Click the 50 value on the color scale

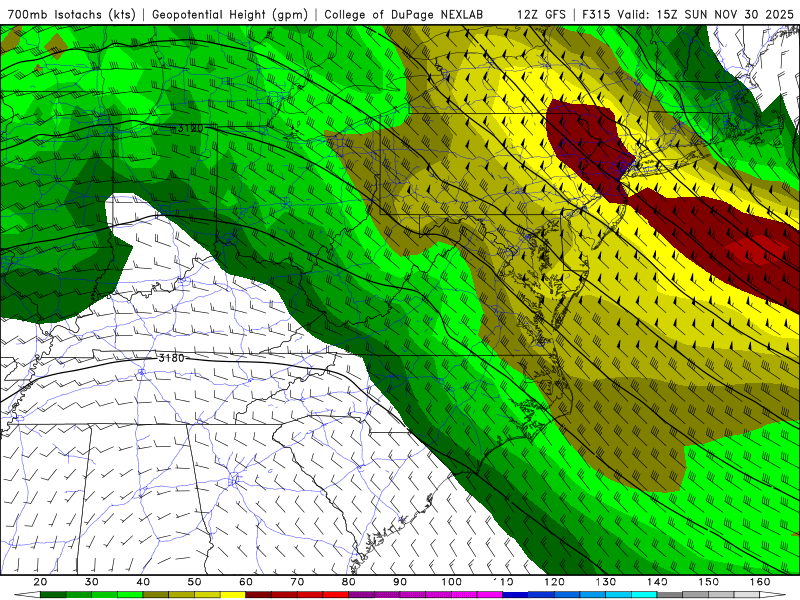pos(194,582)
